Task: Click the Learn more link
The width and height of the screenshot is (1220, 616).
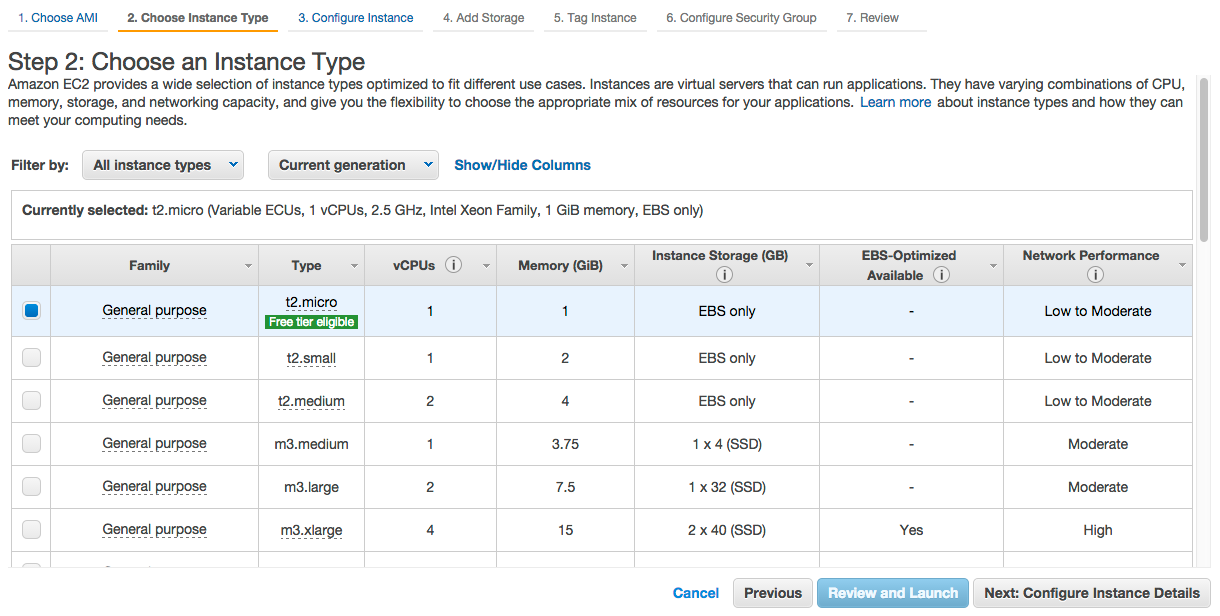Action: (x=896, y=102)
